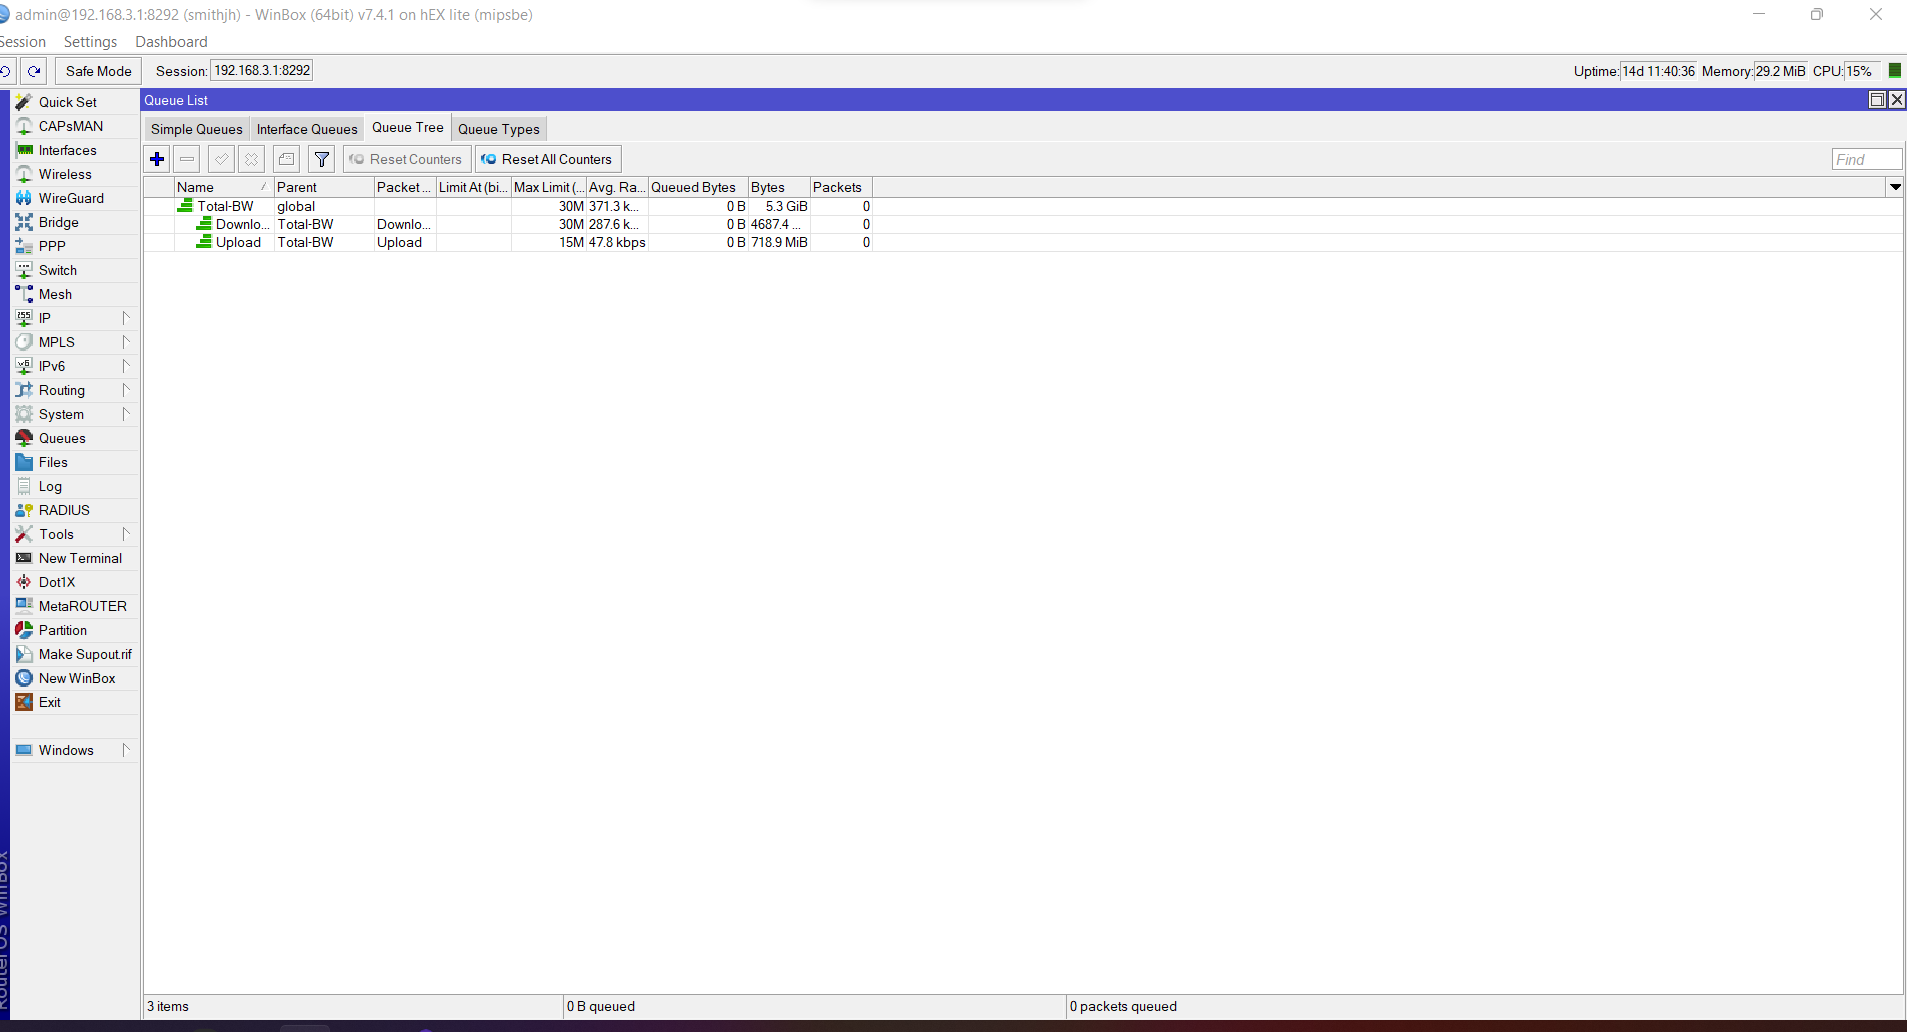The height and width of the screenshot is (1032, 1907).
Task: Open the RADIUS section
Action: click(x=75, y=510)
